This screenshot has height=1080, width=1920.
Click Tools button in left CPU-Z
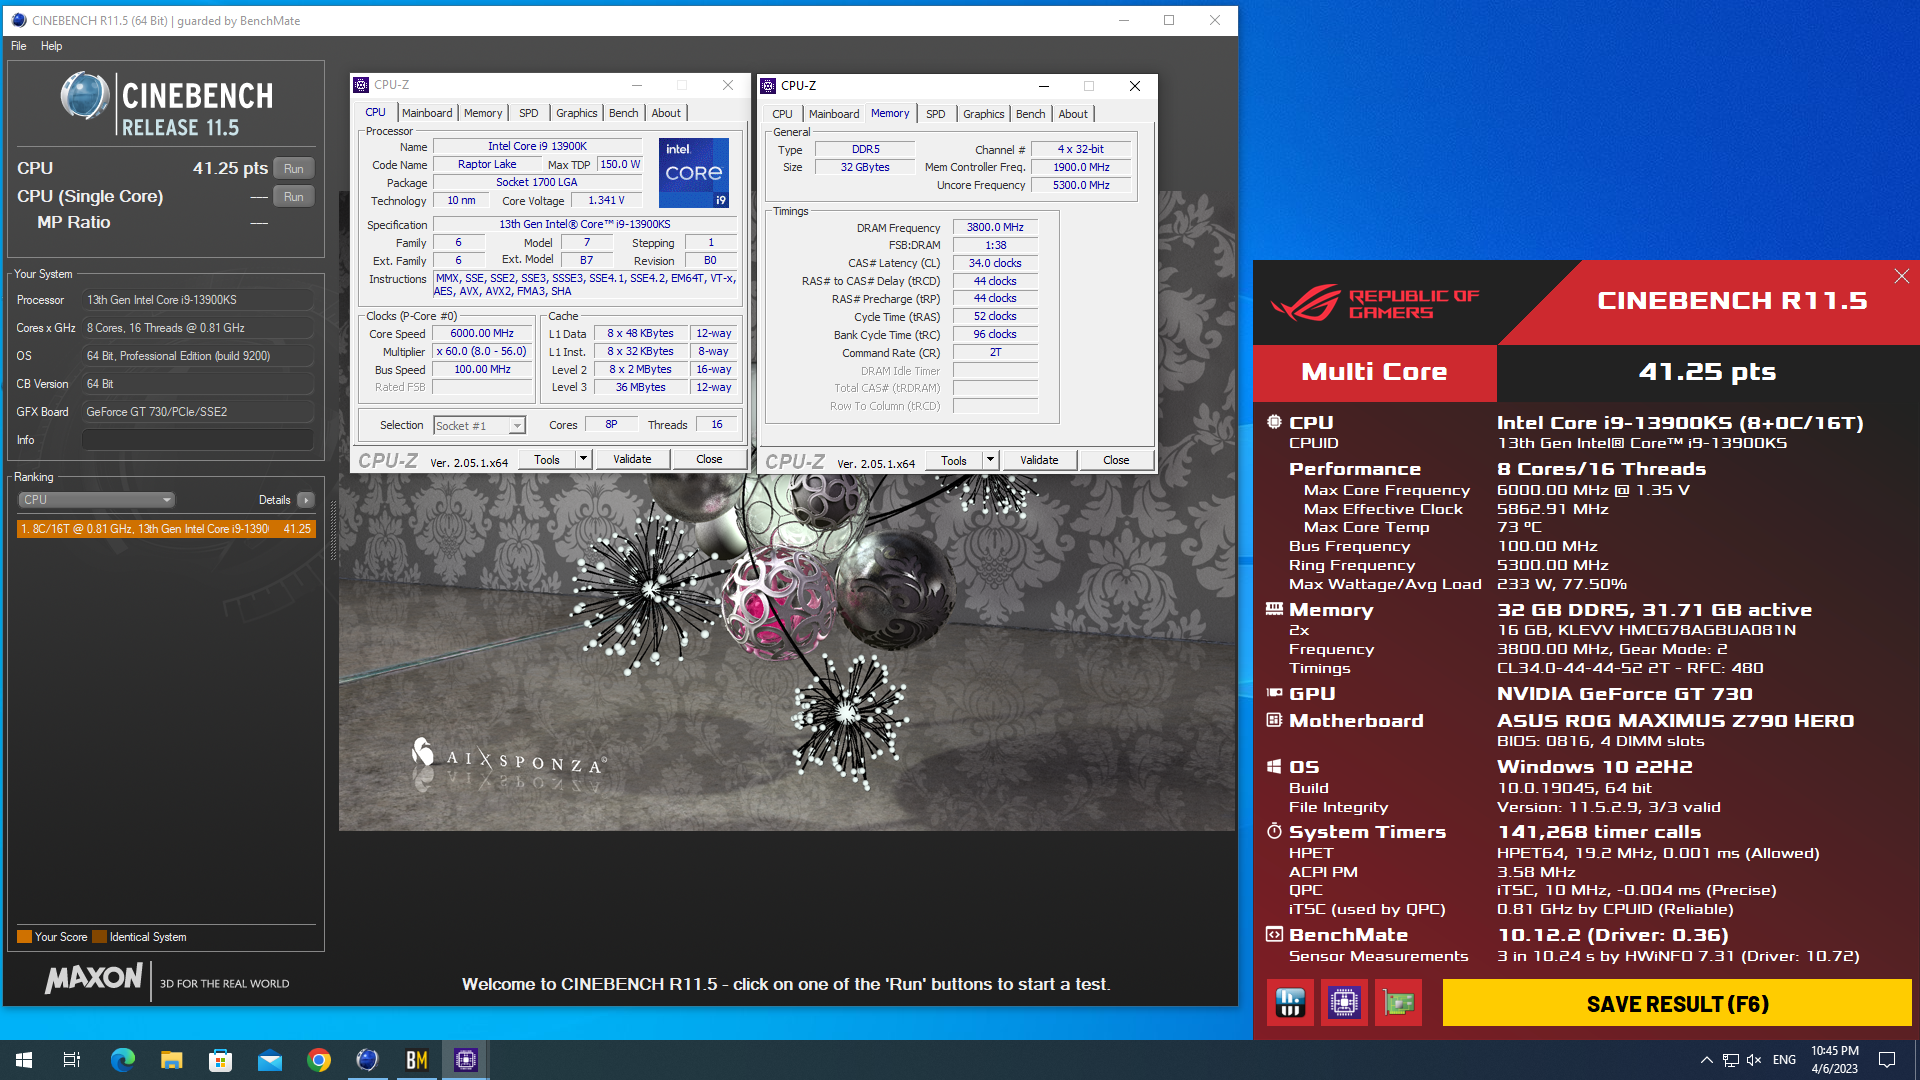point(547,459)
